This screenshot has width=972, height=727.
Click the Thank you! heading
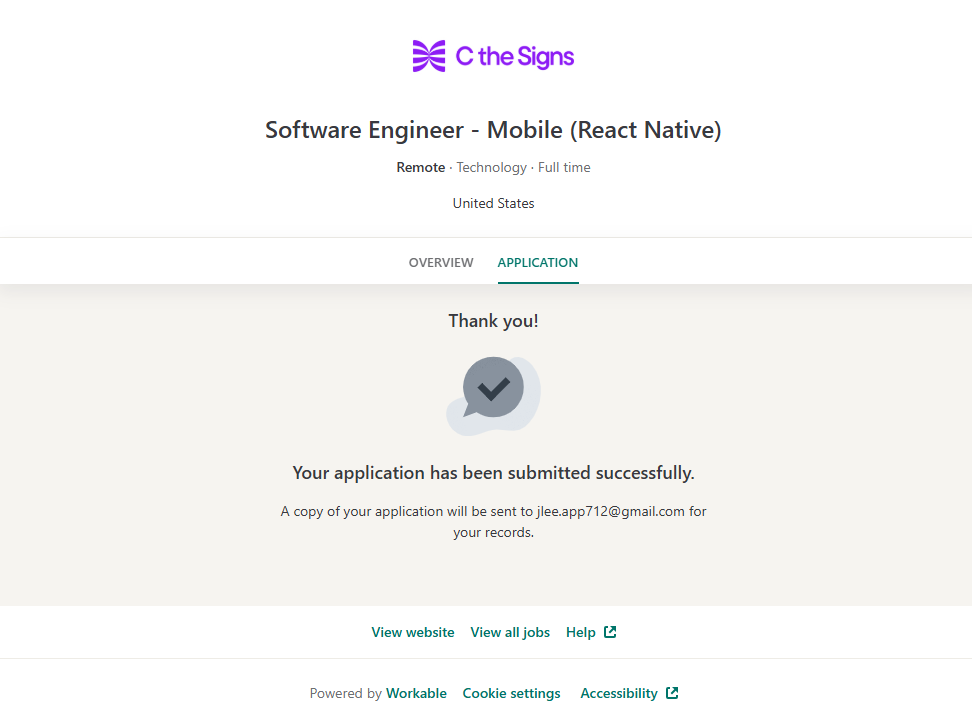tap(493, 321)
